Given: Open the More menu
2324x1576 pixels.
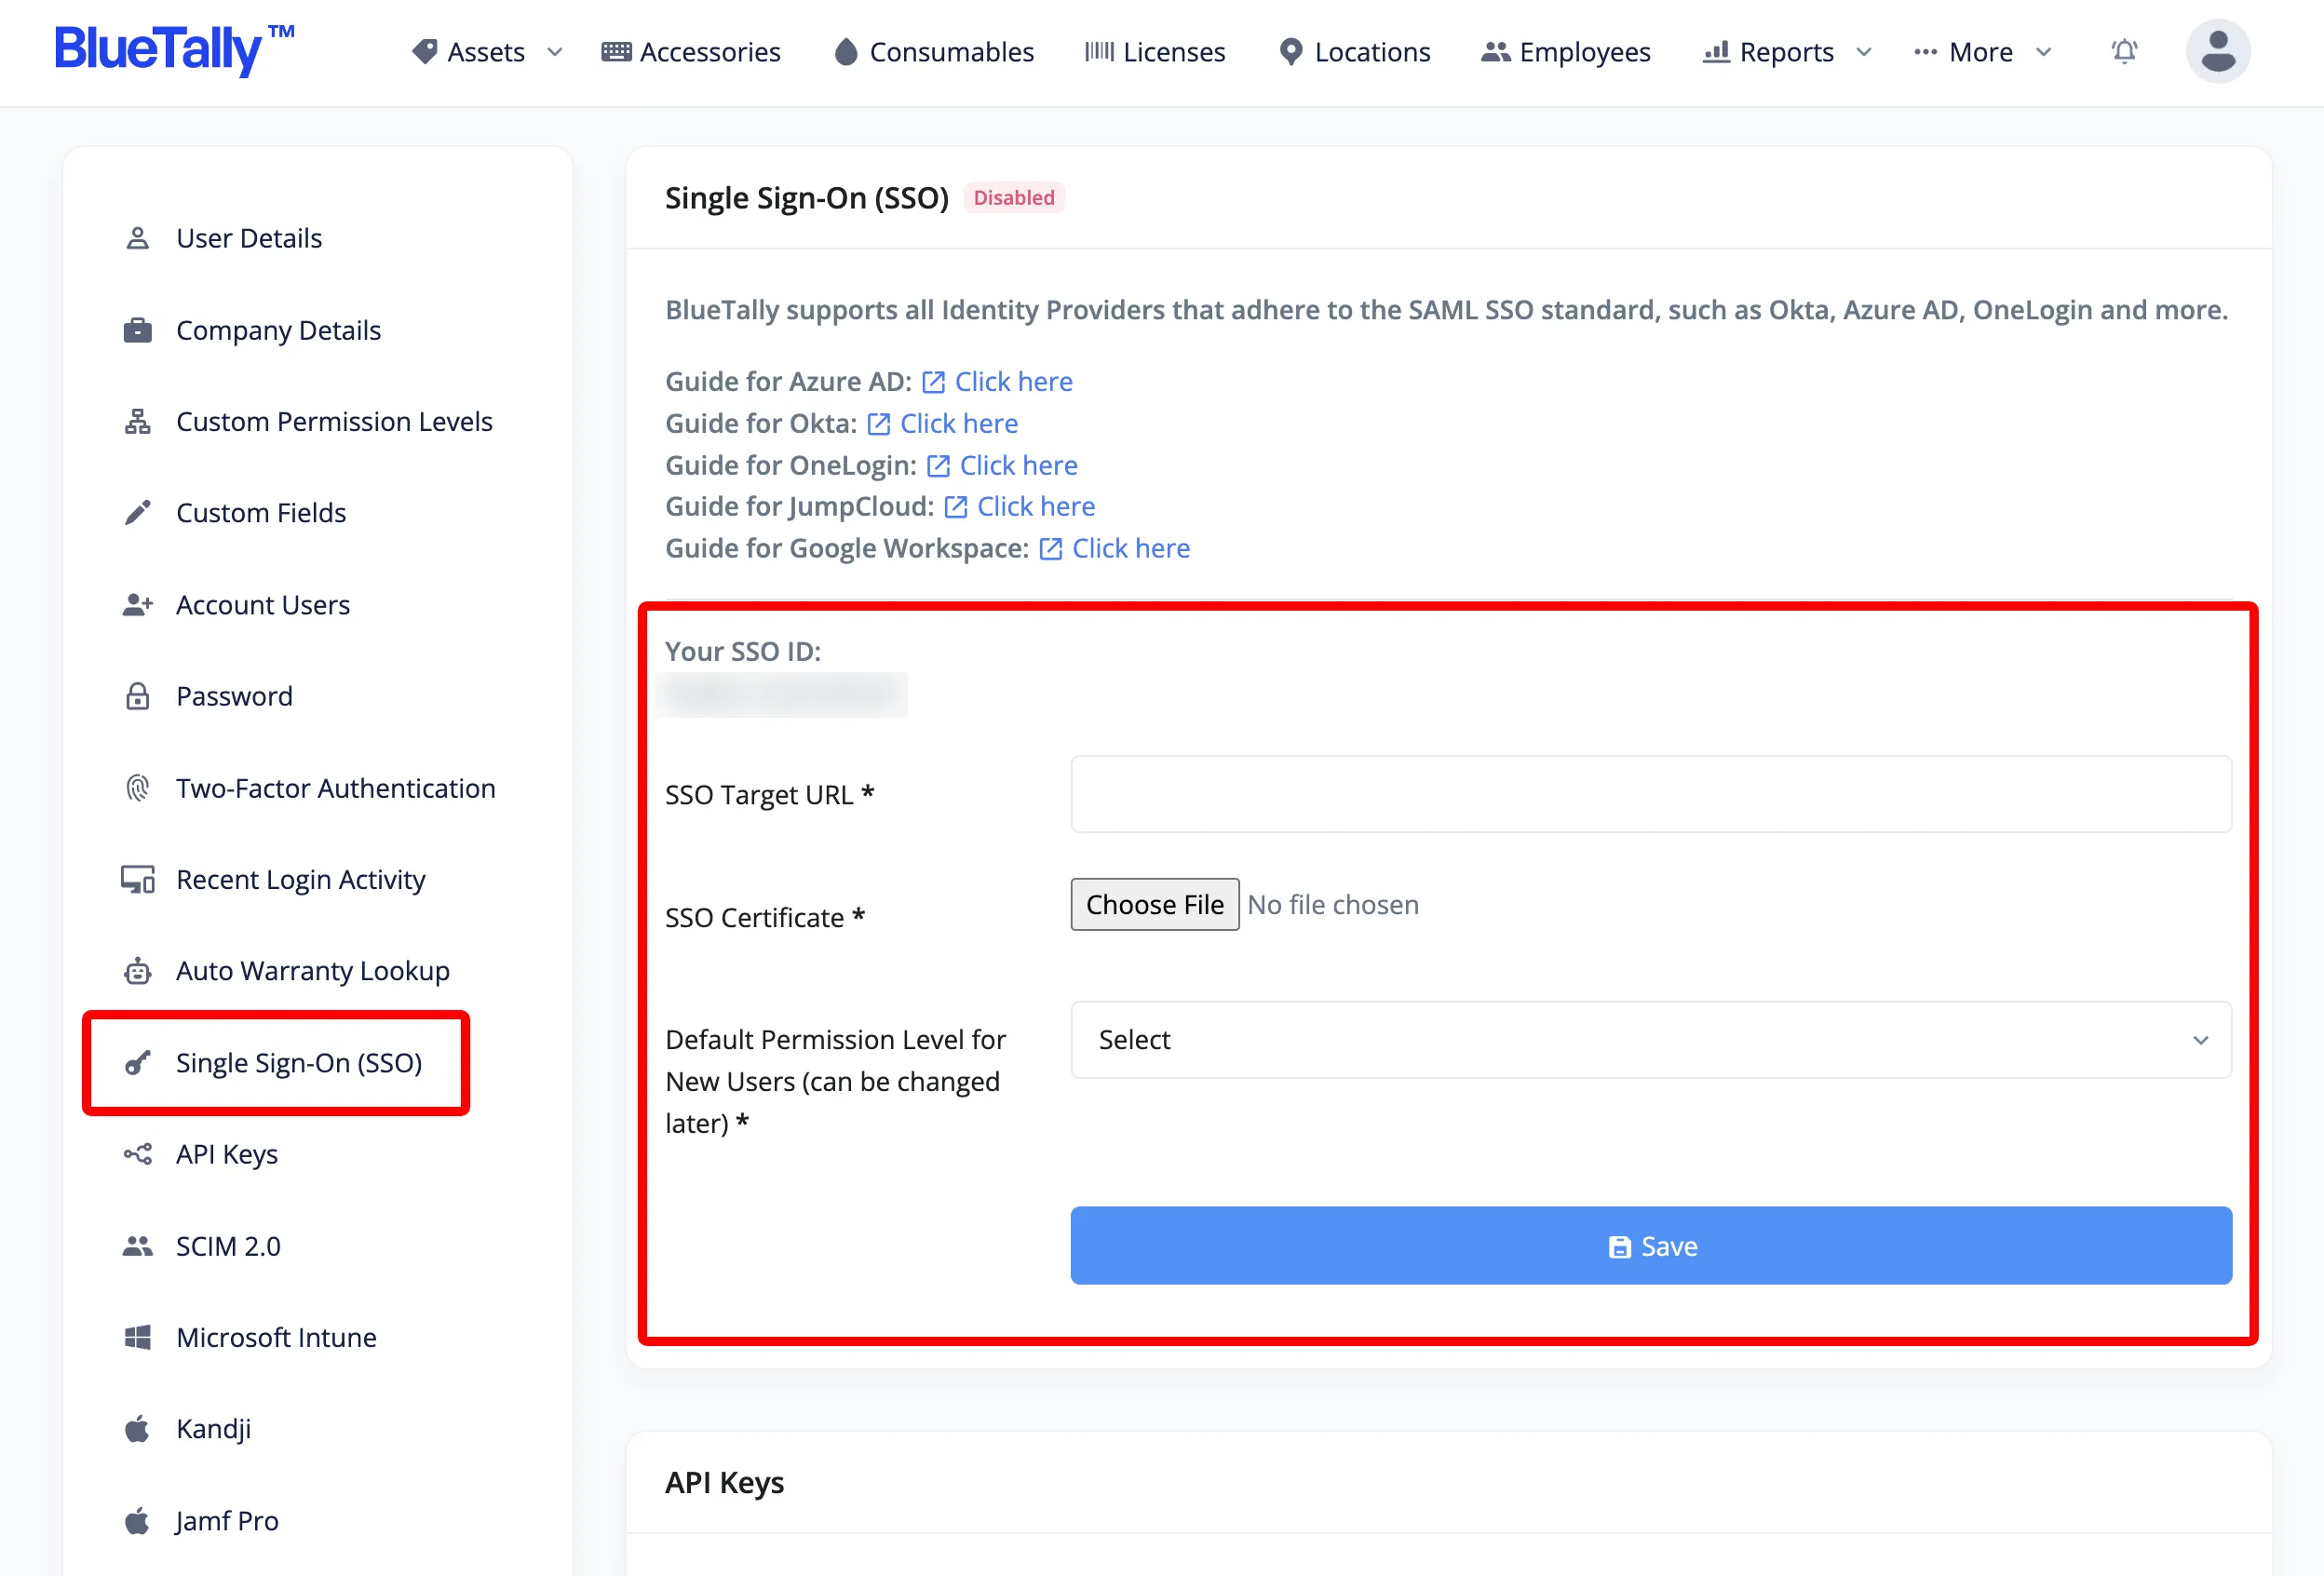Looking at the screenshot, I should (x=1982, y=52).
